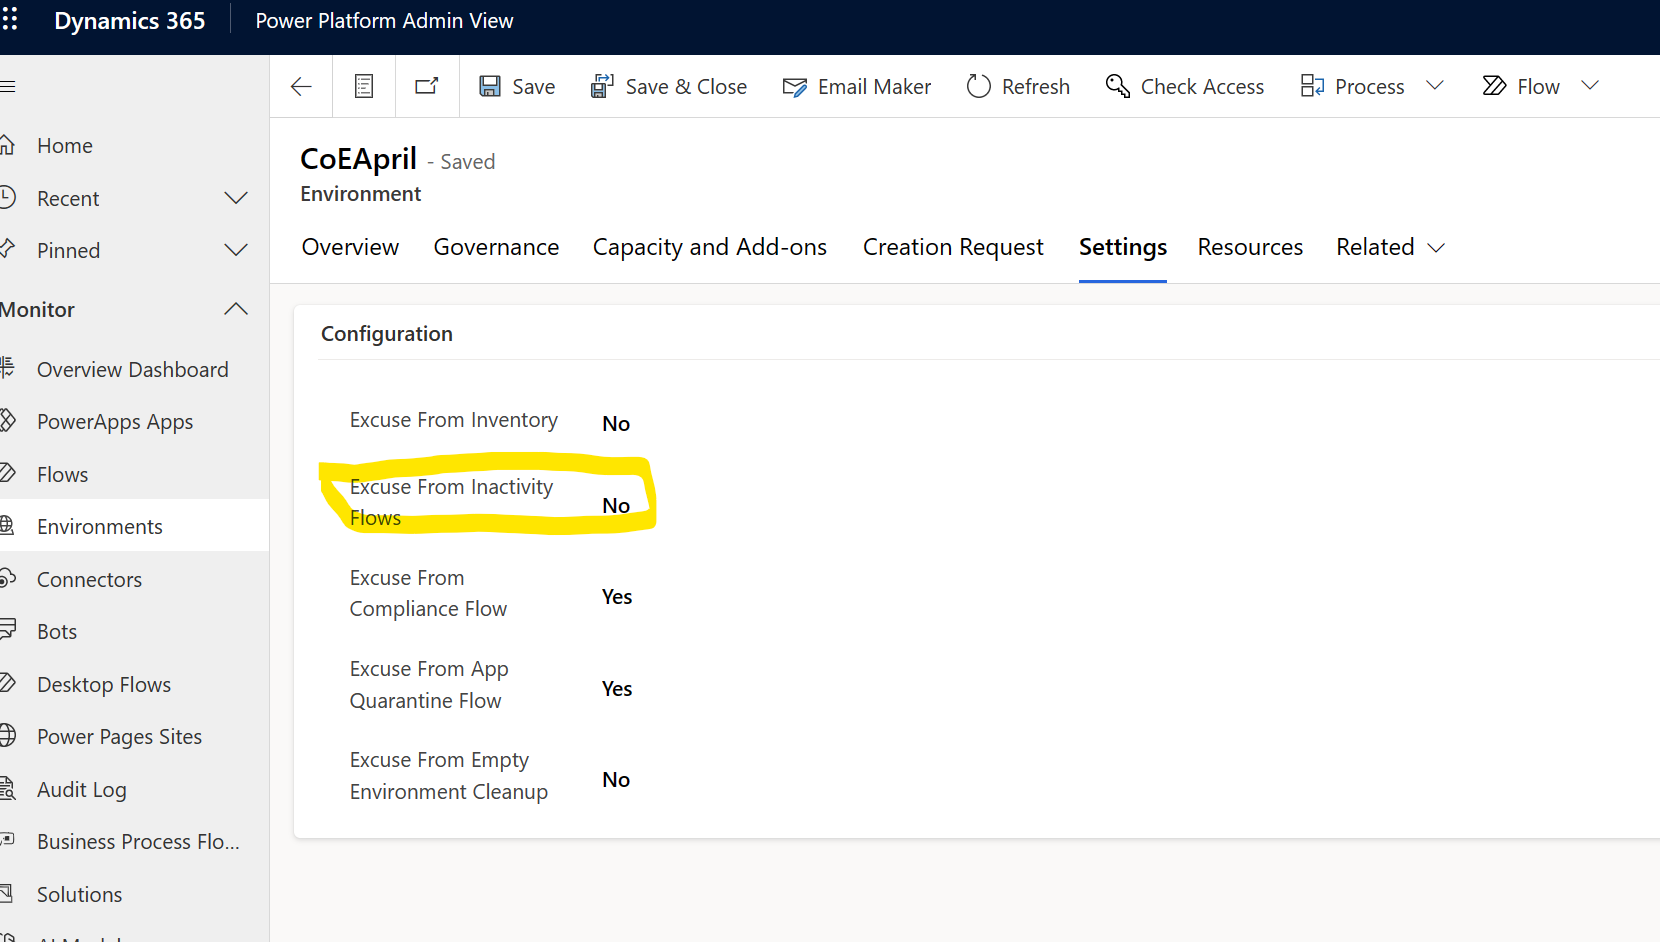The height and width of the screenshot is (942, 1660).
Task: Collapse the Monitor section
Action: (x=236, y=309)
